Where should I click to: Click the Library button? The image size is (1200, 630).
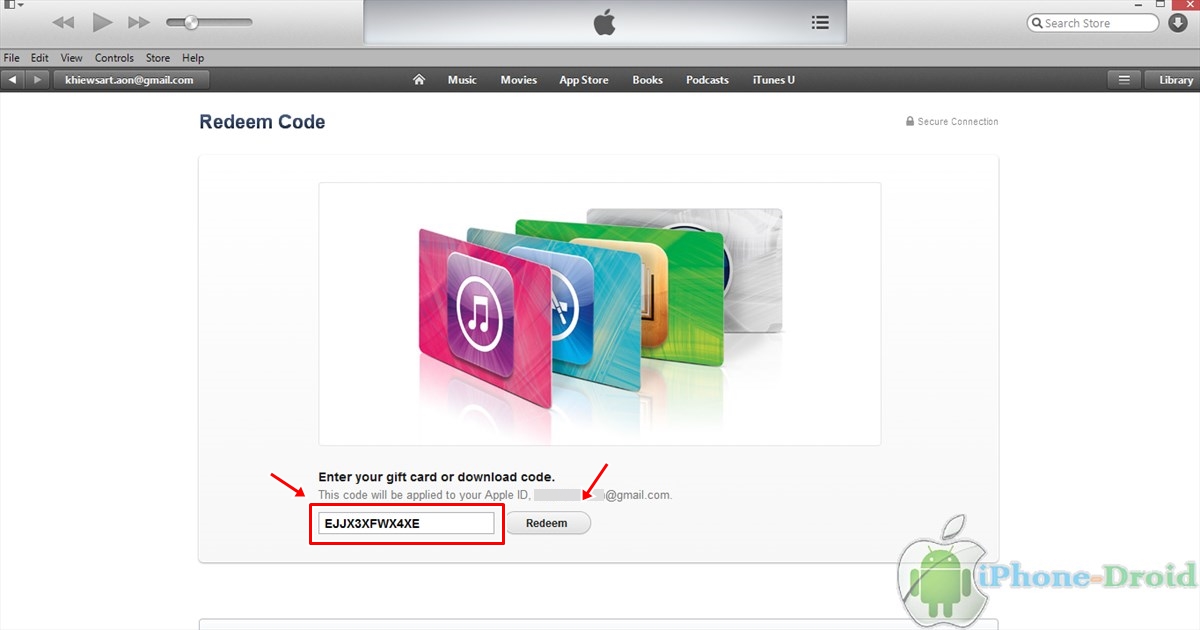[1176, 80]
